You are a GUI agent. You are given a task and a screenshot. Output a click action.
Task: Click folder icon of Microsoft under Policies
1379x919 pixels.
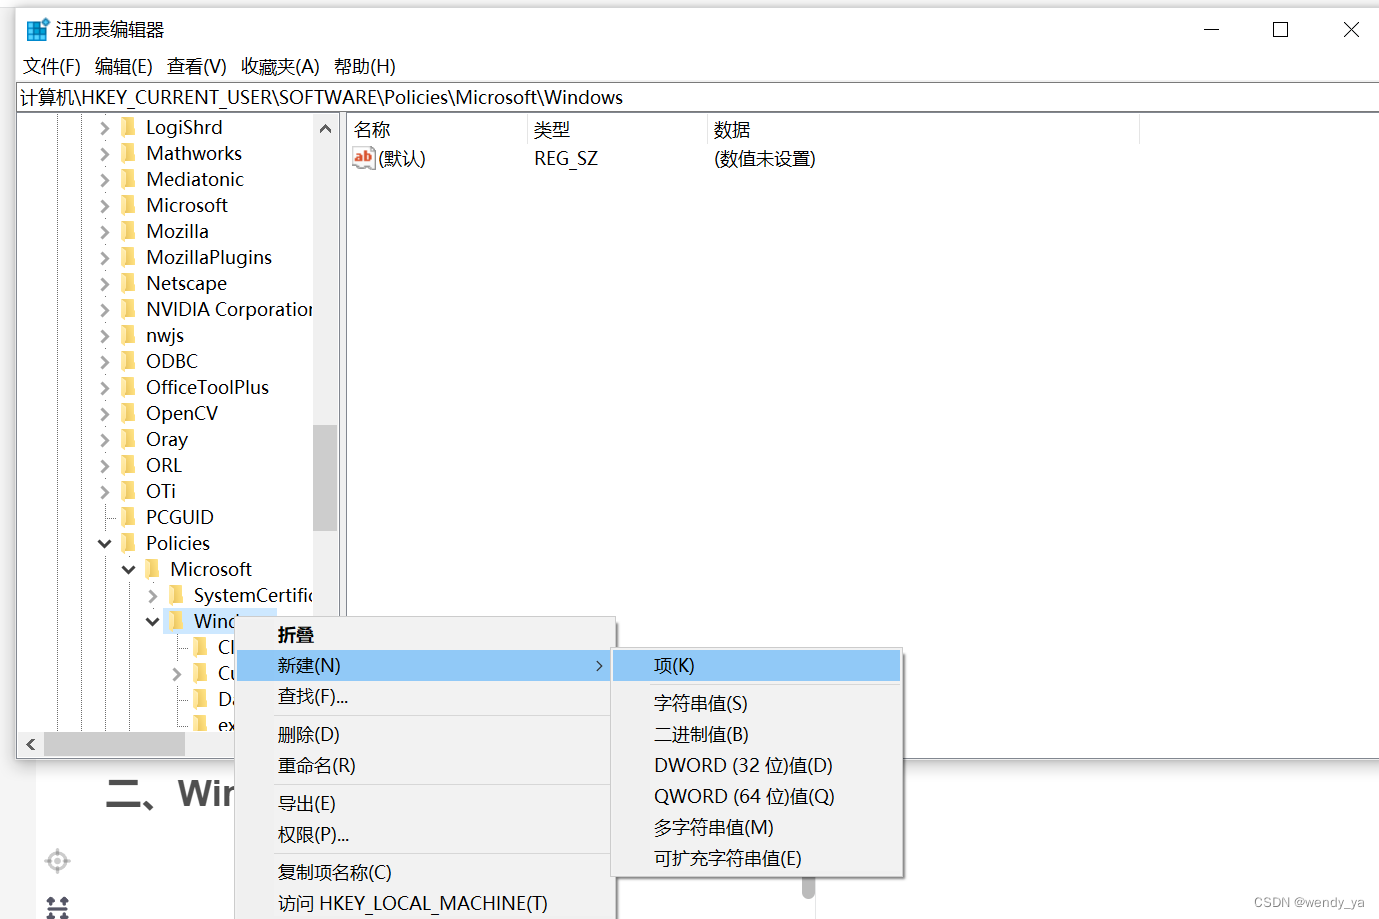[x=152, y=569]
